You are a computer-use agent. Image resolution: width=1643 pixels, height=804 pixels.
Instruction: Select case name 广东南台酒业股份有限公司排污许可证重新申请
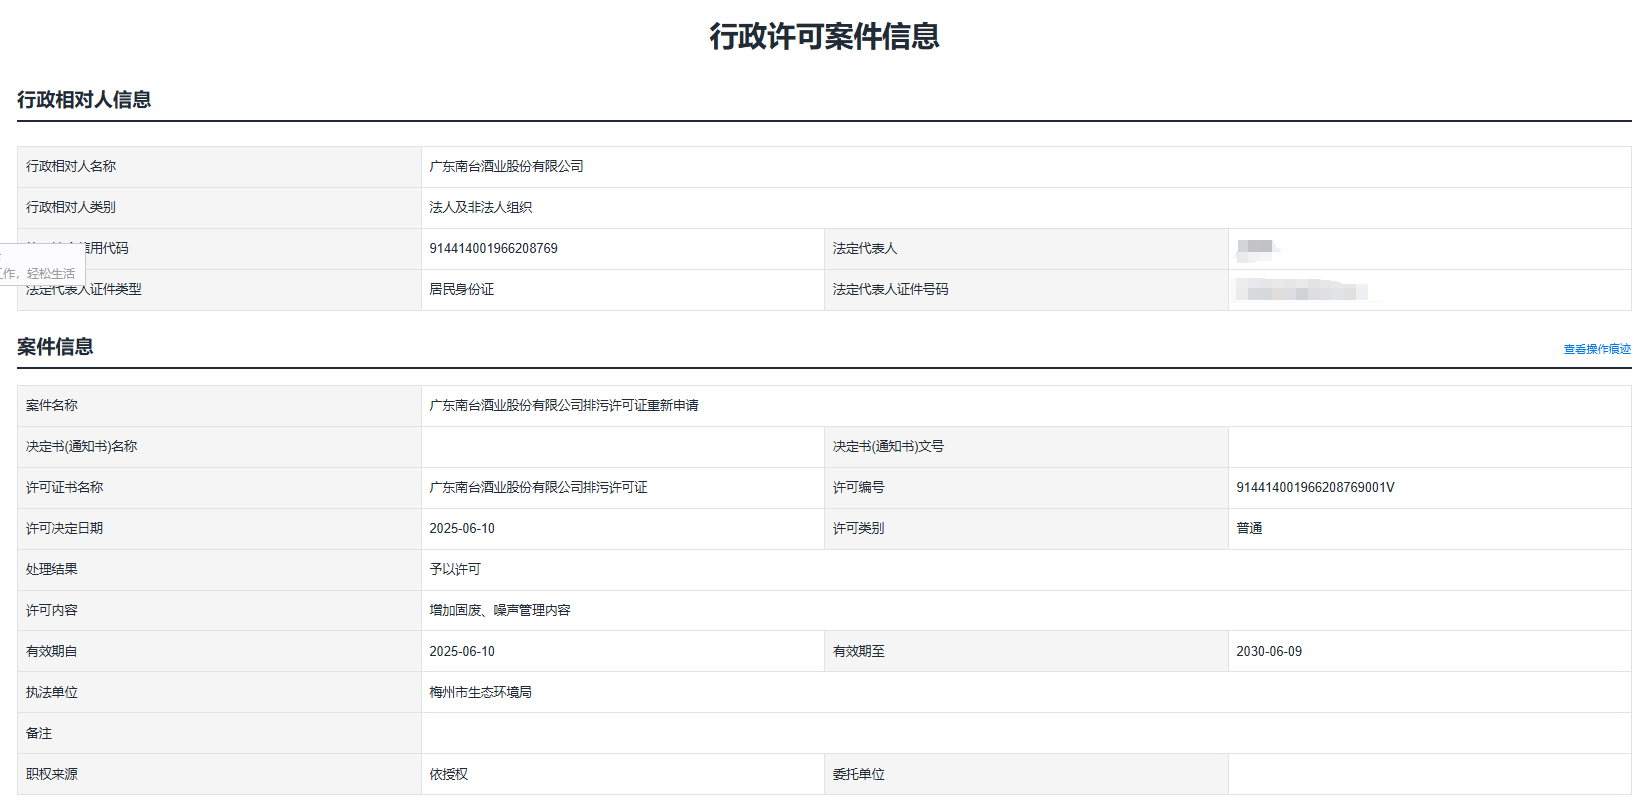pyautogui.click(x=564, y=406)
